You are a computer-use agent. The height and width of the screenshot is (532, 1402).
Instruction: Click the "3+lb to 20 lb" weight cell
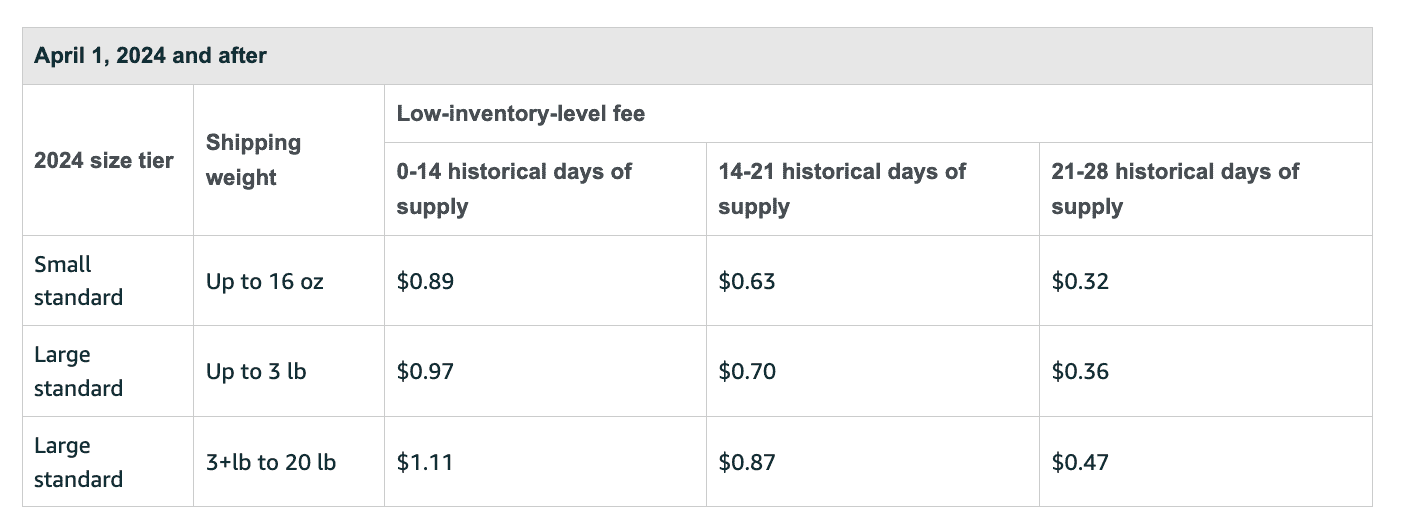[x=271, y=462]
